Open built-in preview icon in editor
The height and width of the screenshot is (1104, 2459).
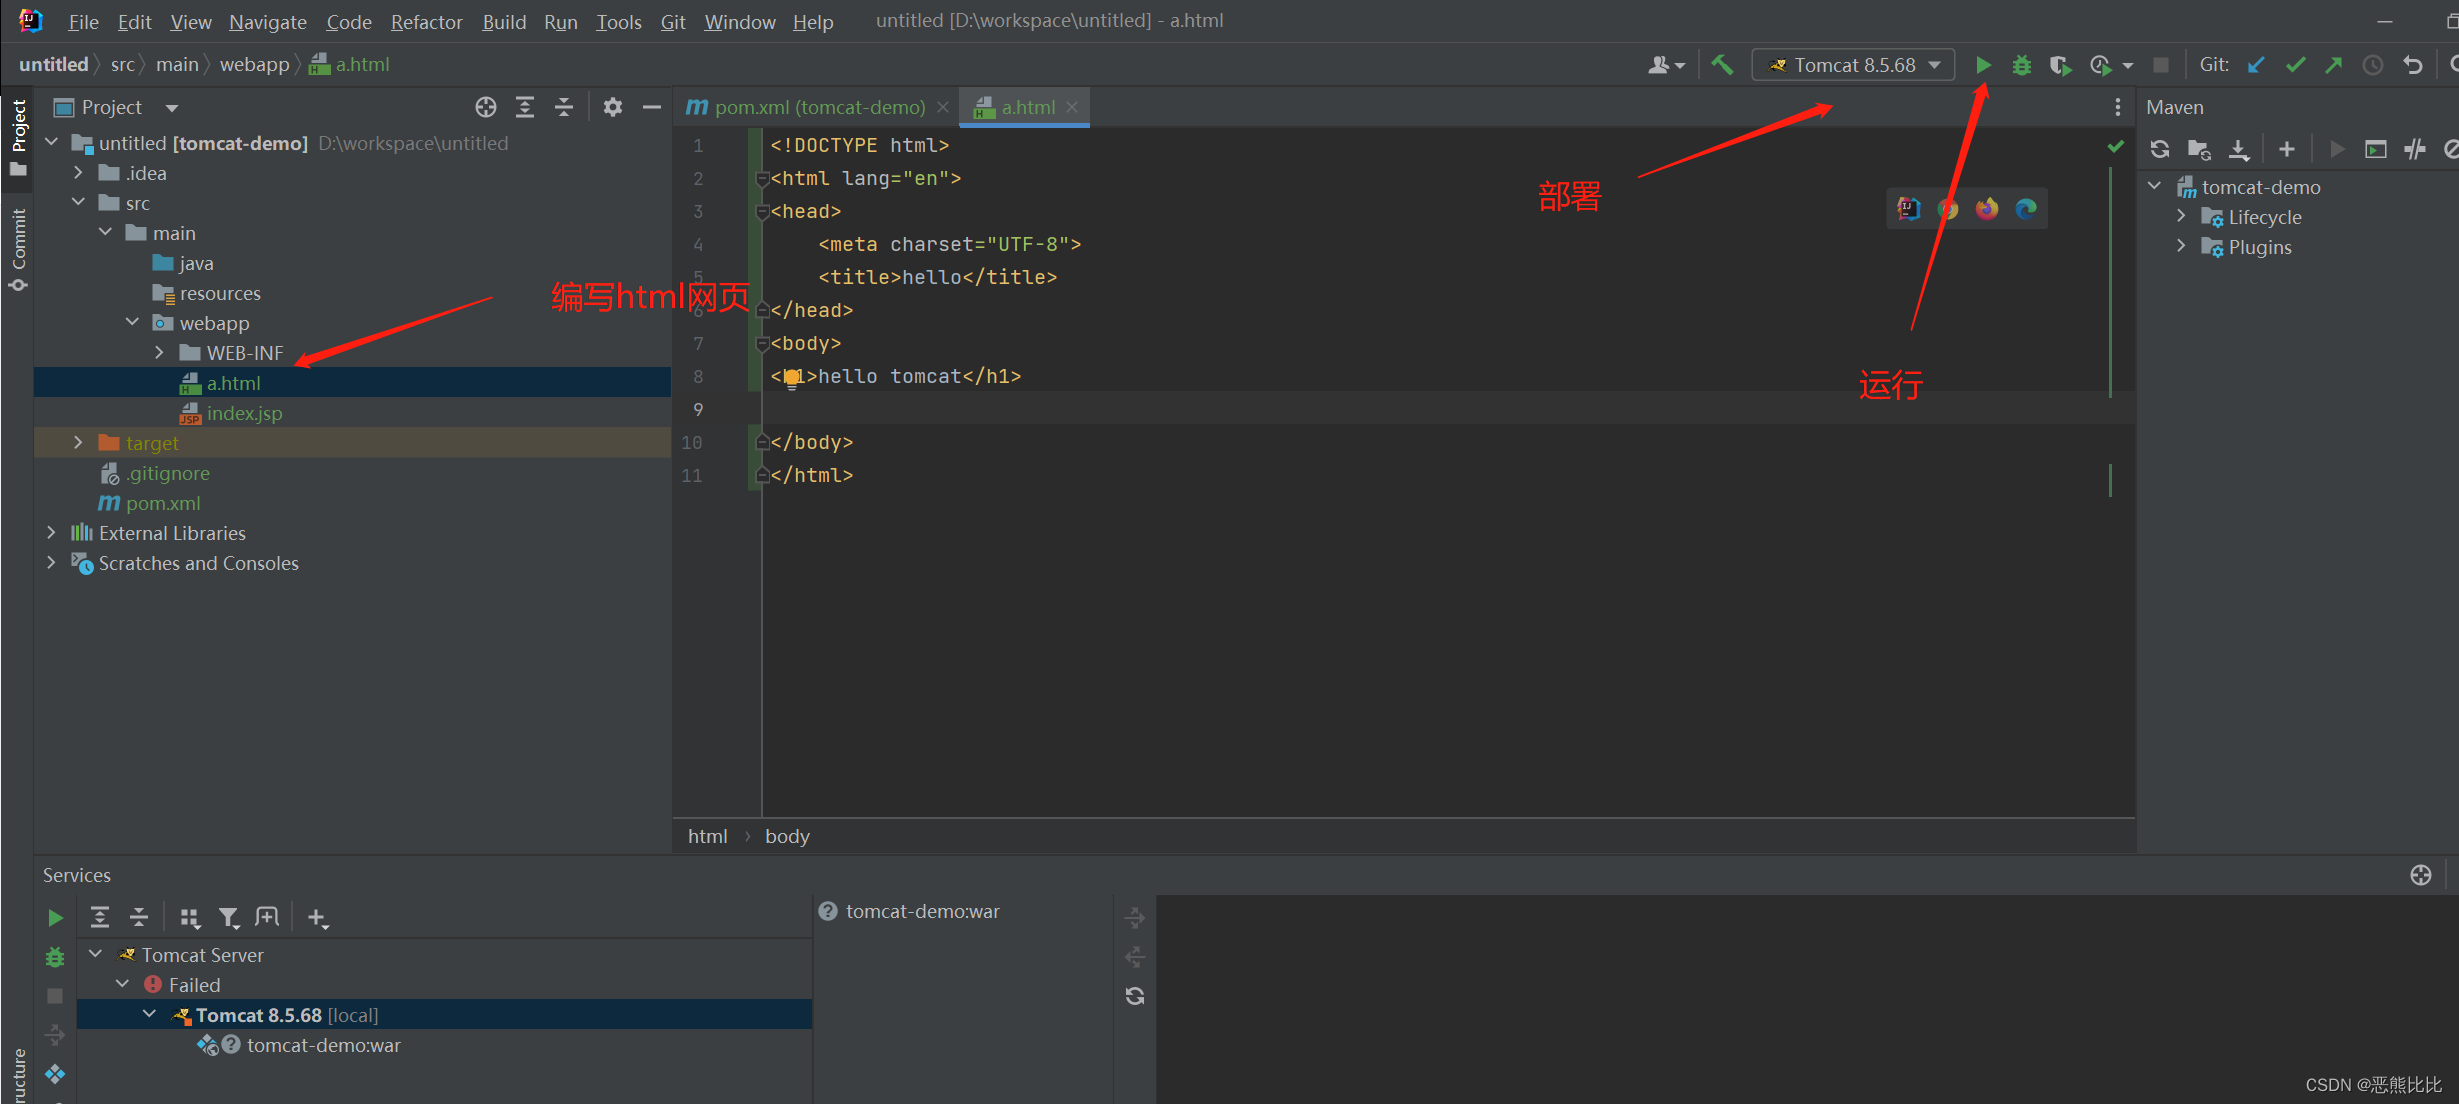(x=1909, y=208)
